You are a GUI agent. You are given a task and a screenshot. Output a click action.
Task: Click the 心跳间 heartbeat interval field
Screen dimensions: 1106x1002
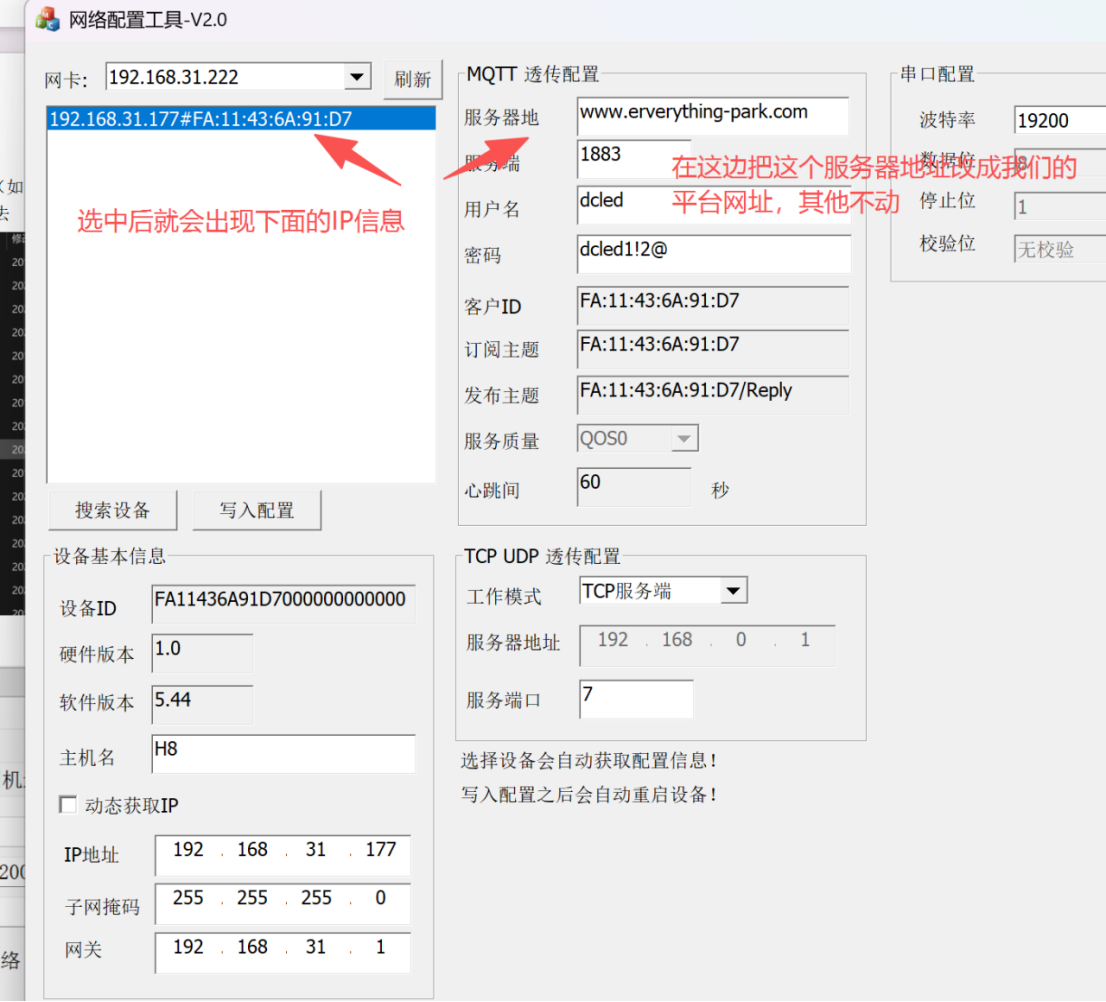pos(633,487)
